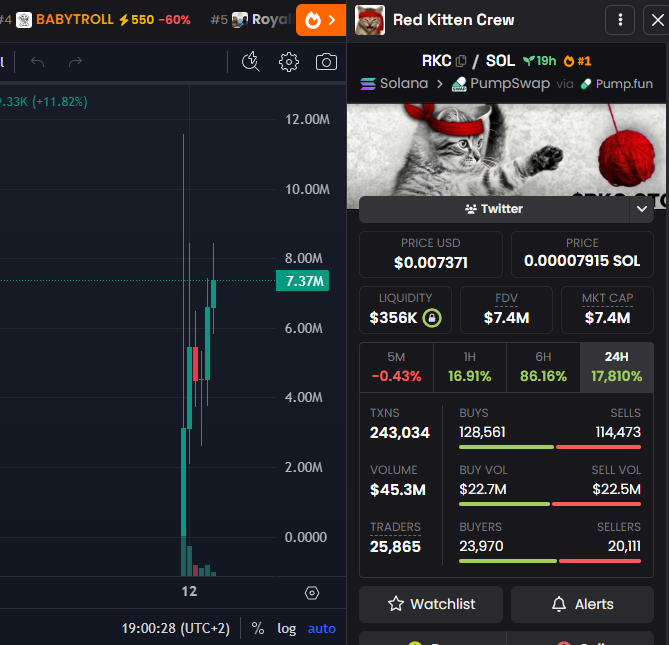Click the redo arrow in chart toolbar
669x645 pixels.
point(76,62)
